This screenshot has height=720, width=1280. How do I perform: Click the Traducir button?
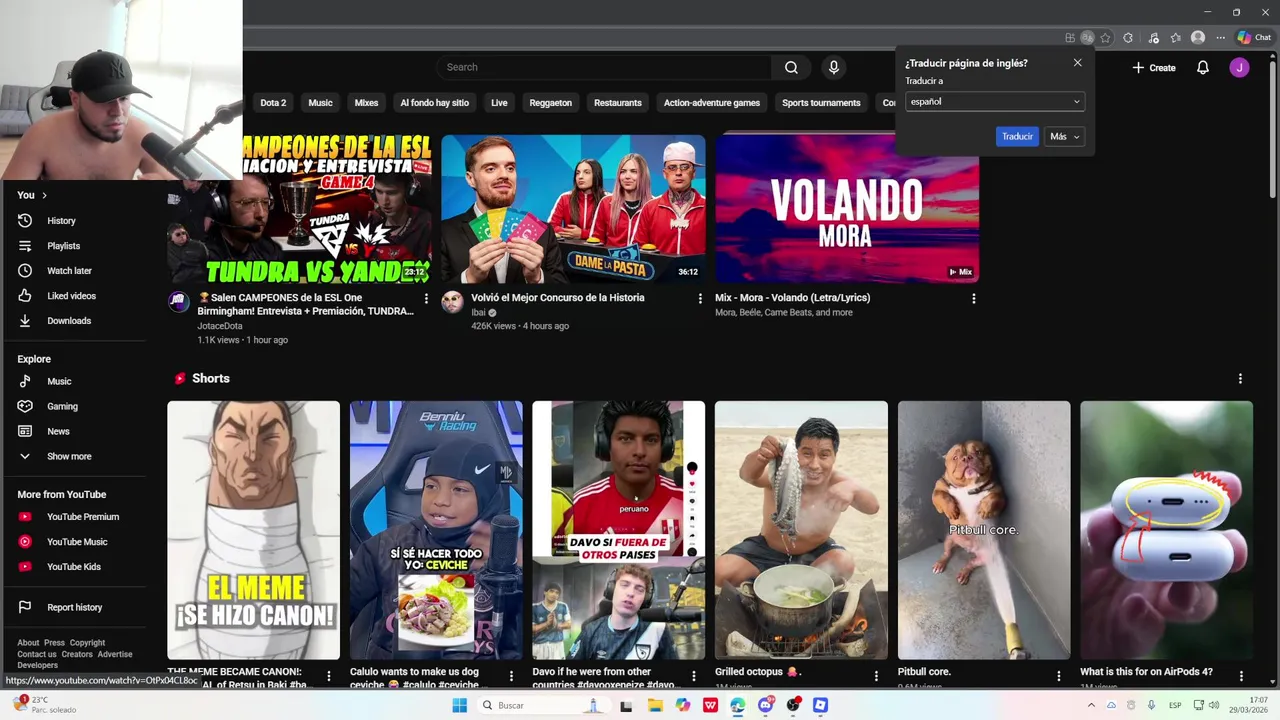1017,136
